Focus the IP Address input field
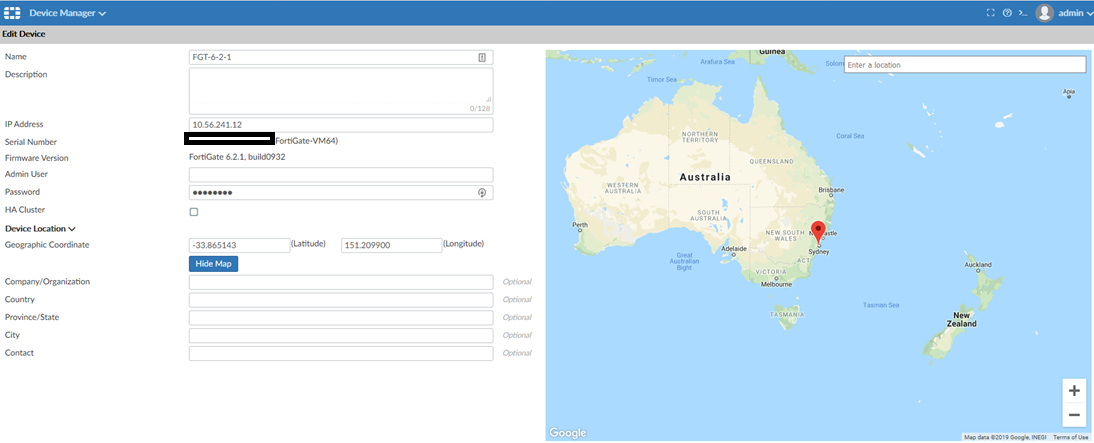This screenshot has height=443, width=1094. click(340, 125)
